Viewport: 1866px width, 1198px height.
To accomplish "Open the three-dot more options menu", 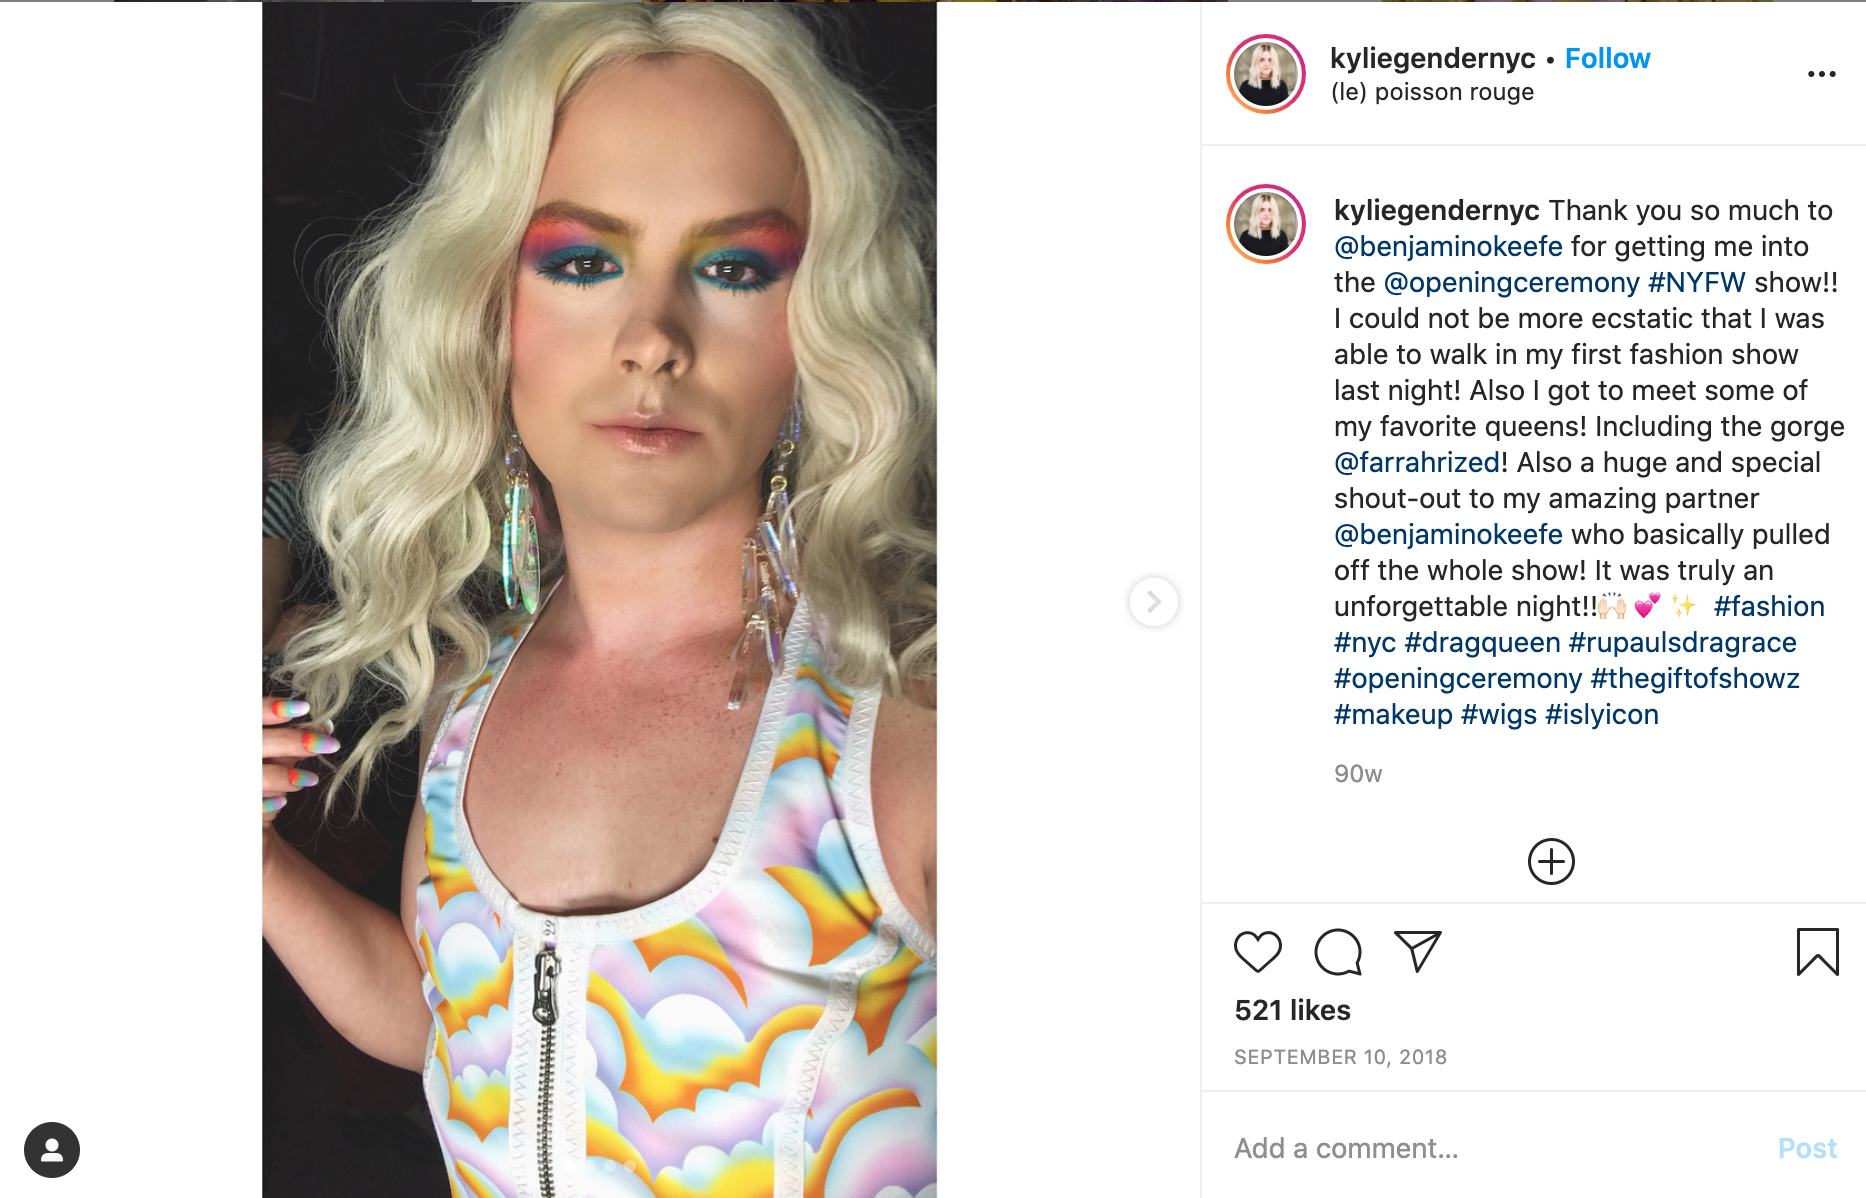I will [x=1821, y=74].
